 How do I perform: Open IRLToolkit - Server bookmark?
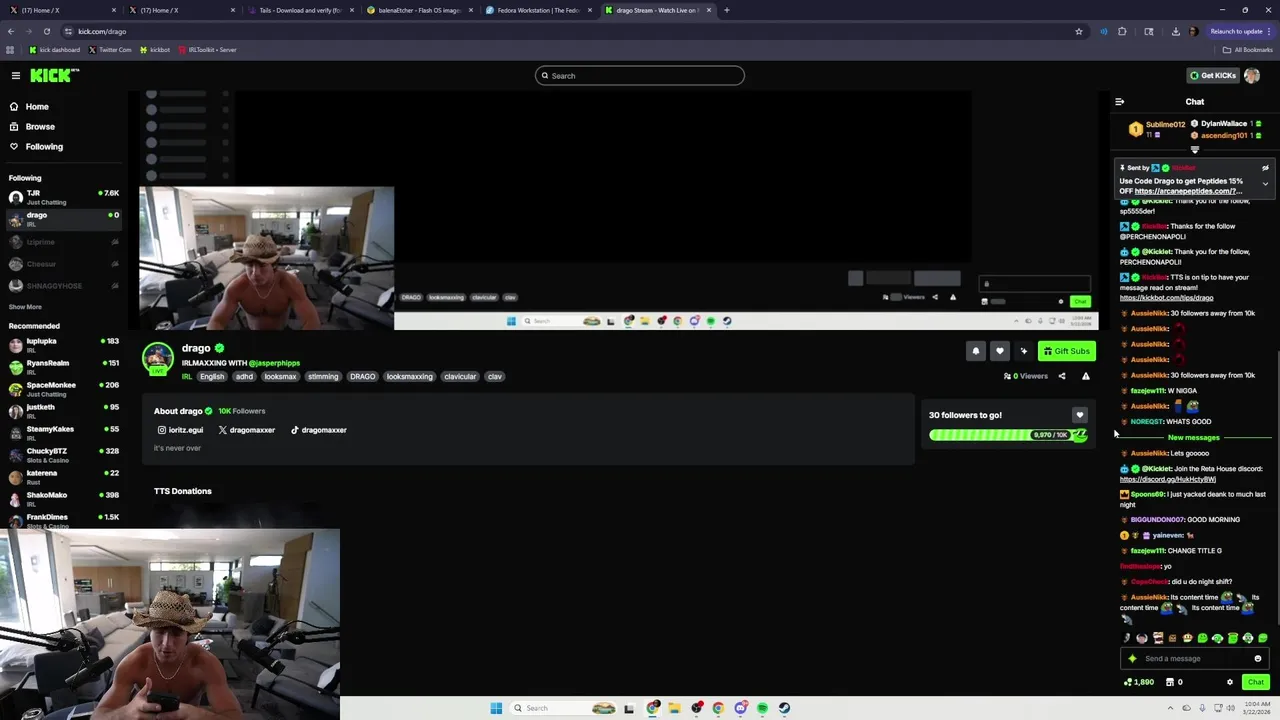point(206,50)
